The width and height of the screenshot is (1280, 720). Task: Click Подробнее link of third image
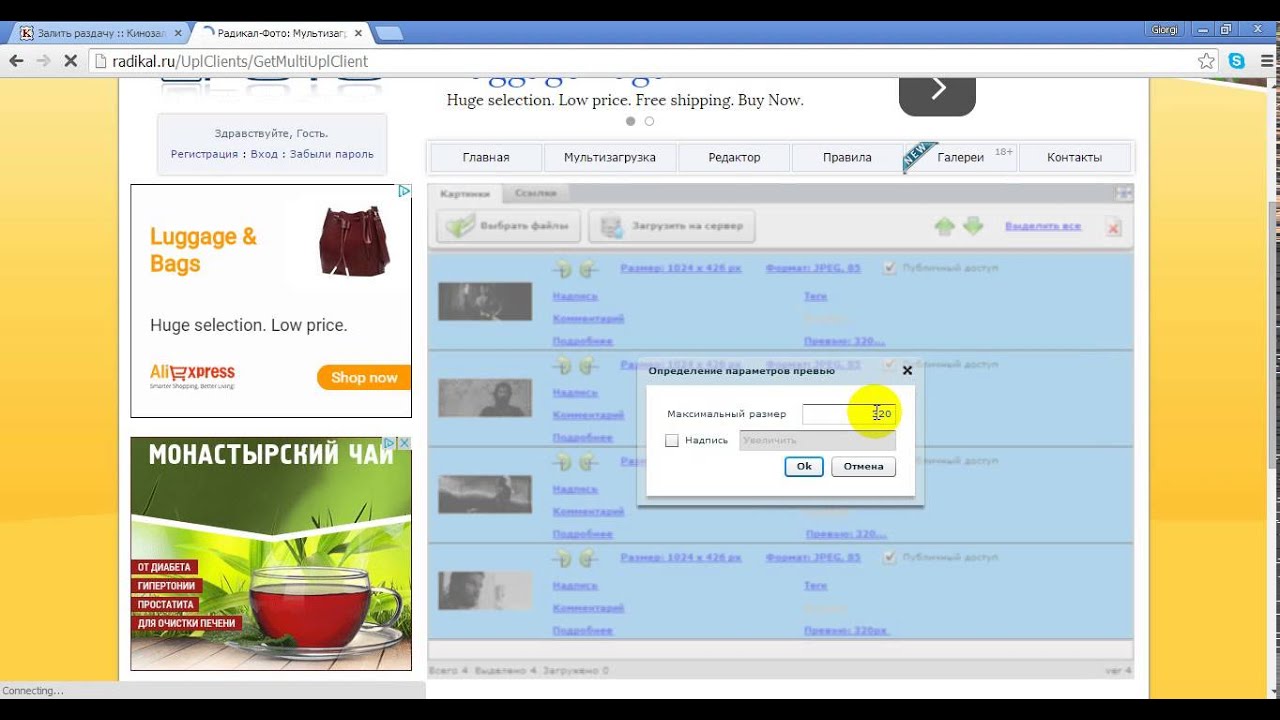tap(582, 534)
